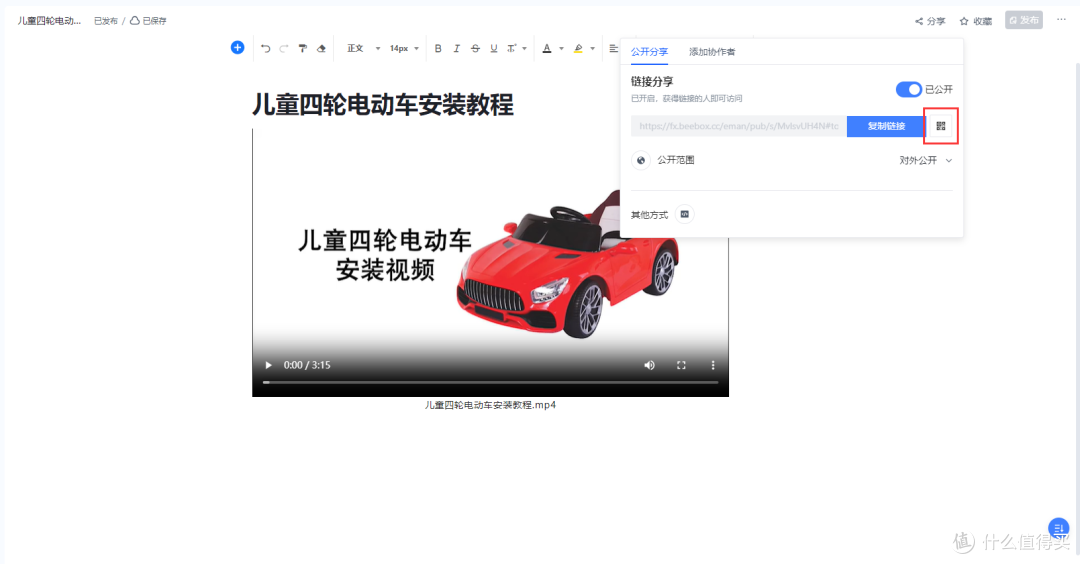This screenshot has width=1080, height=564.
Task: Click the superscript text style icon
Action: pyautogui.click(x=512, y=48)
